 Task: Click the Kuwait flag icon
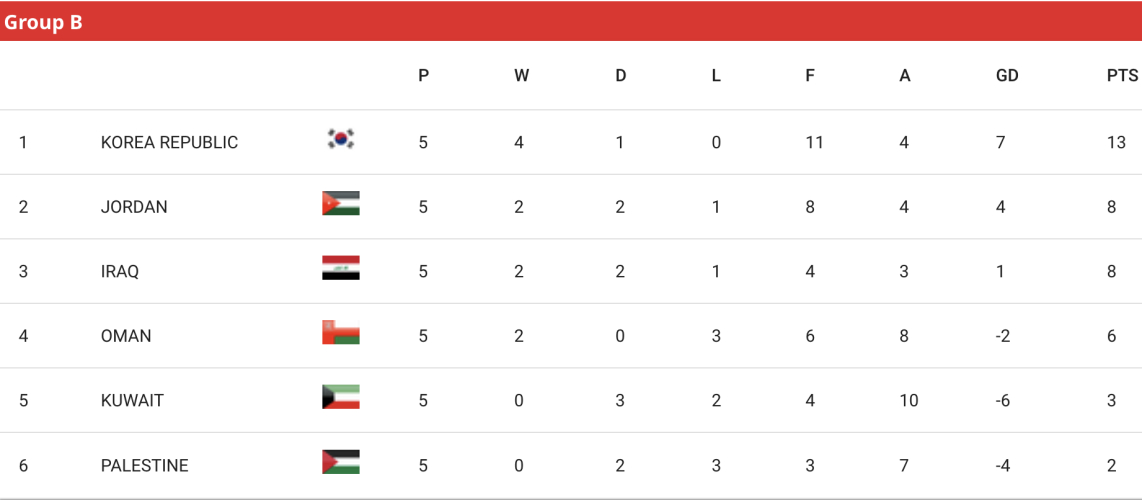(x=341, y=397)
